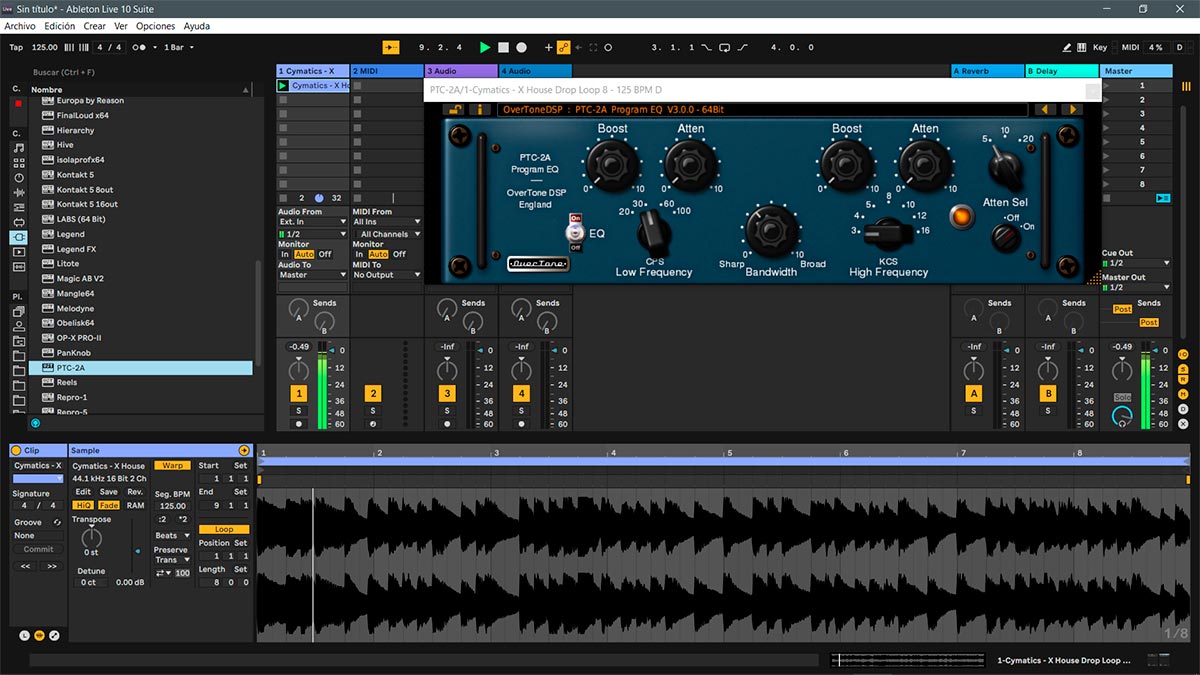Arm the Arrangement Record button
Image resolution: width=1200 pixels, height=675 pixels.
[x=521, y=47]
